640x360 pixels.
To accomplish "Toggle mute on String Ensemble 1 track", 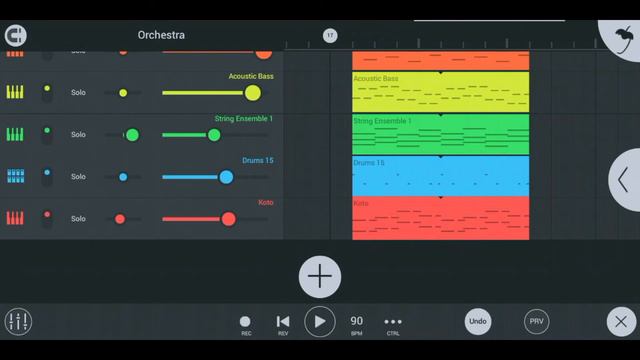I will click(47, 135).
